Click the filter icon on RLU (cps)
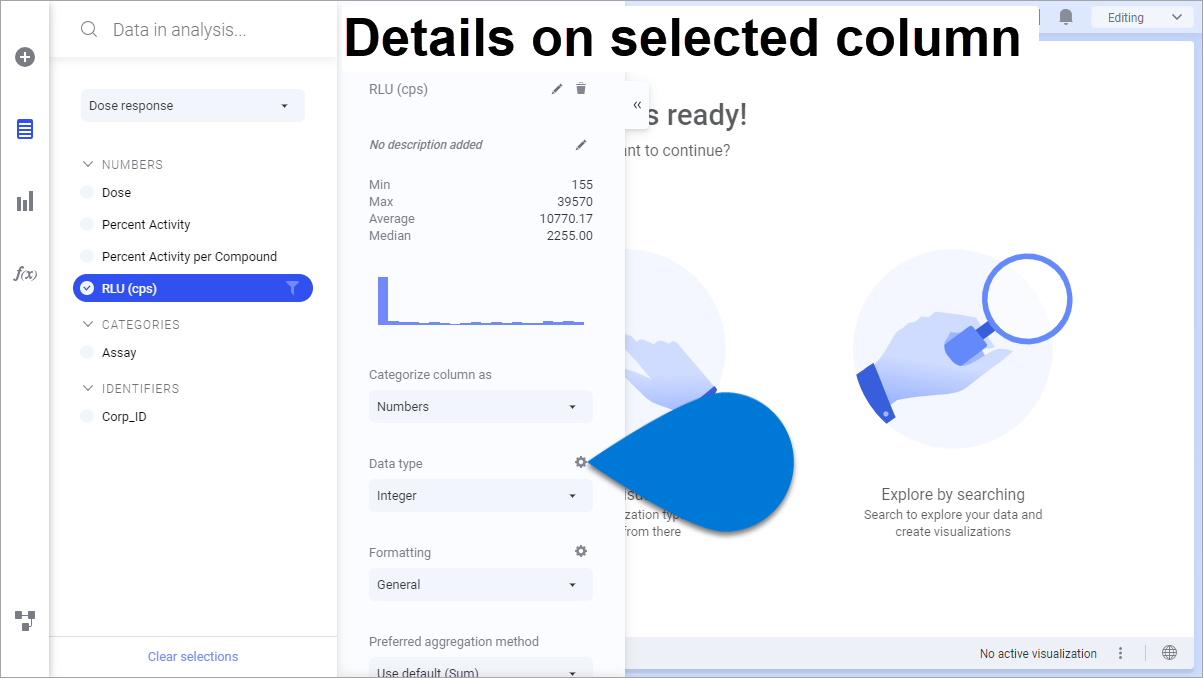Image resolution: width=1203 pixels, height=678 pixels. click(292, 288)
